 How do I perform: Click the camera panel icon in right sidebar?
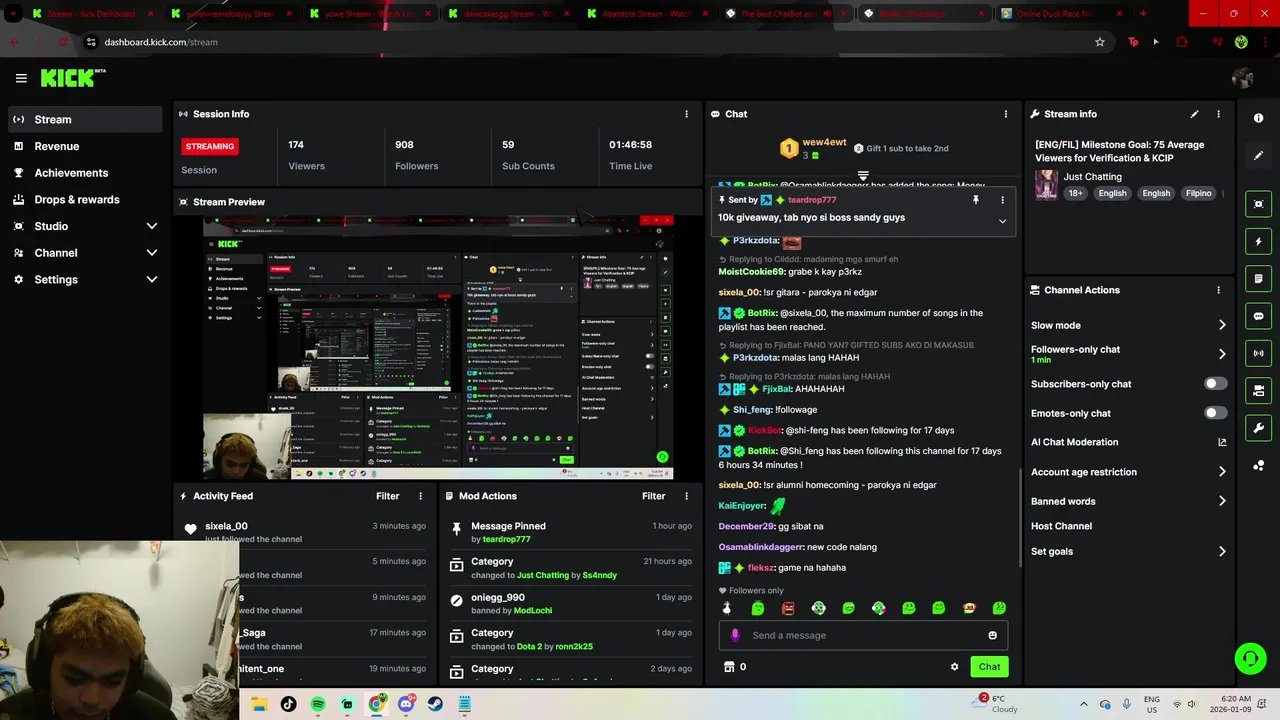[x=1258, y=391]
